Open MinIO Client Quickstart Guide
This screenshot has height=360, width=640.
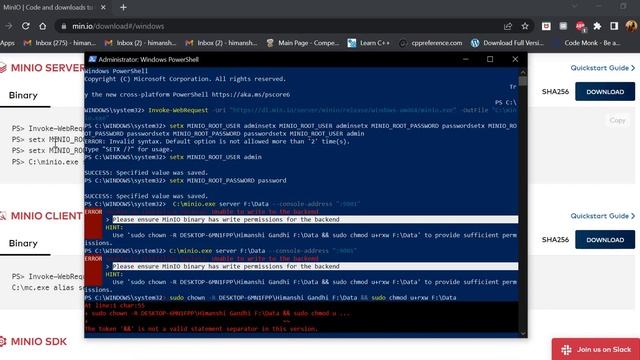[603, 216]
